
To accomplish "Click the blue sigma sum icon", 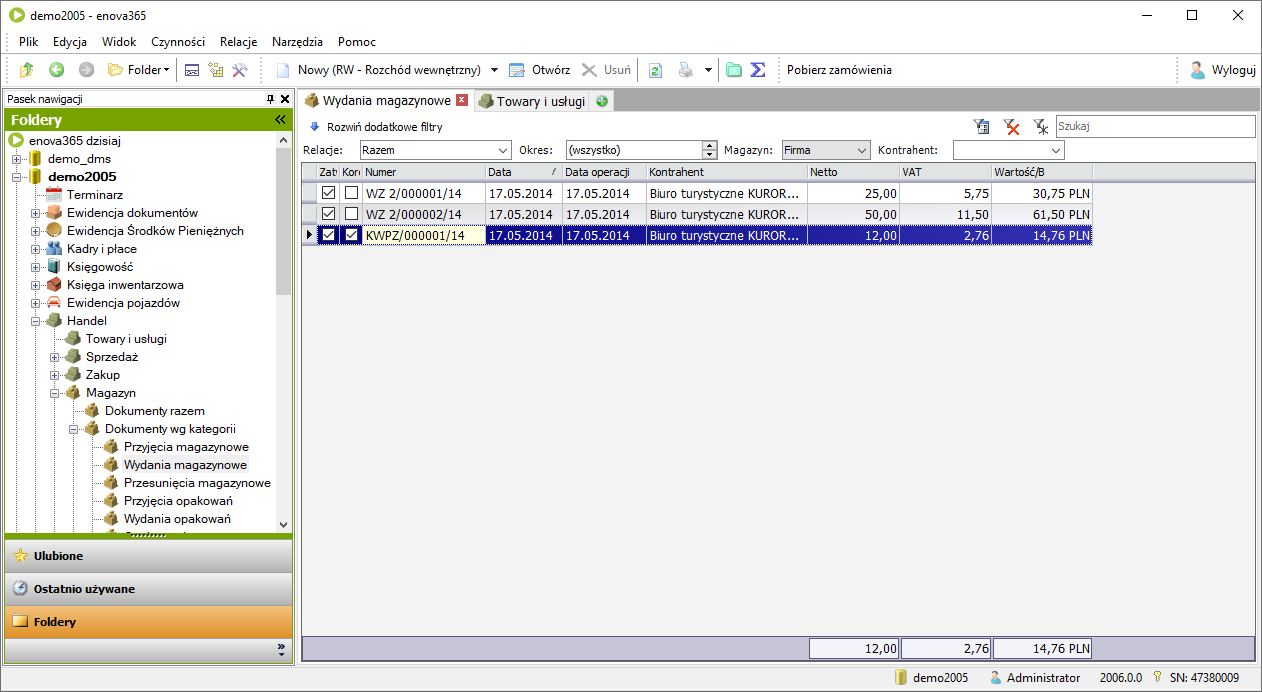I will pos(758,70).
